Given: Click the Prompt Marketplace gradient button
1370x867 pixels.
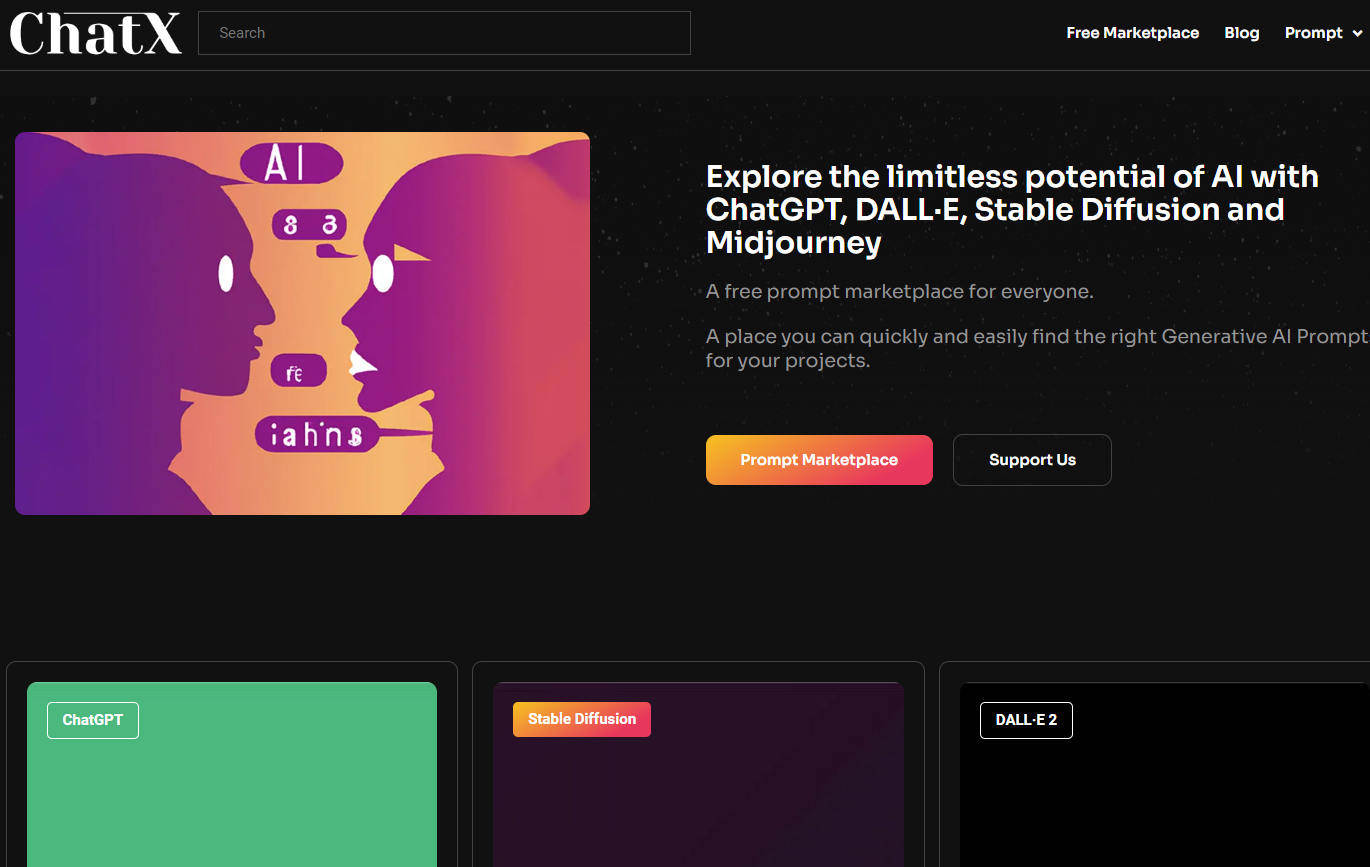Looking at the screenshot, I should click(819, 460).
